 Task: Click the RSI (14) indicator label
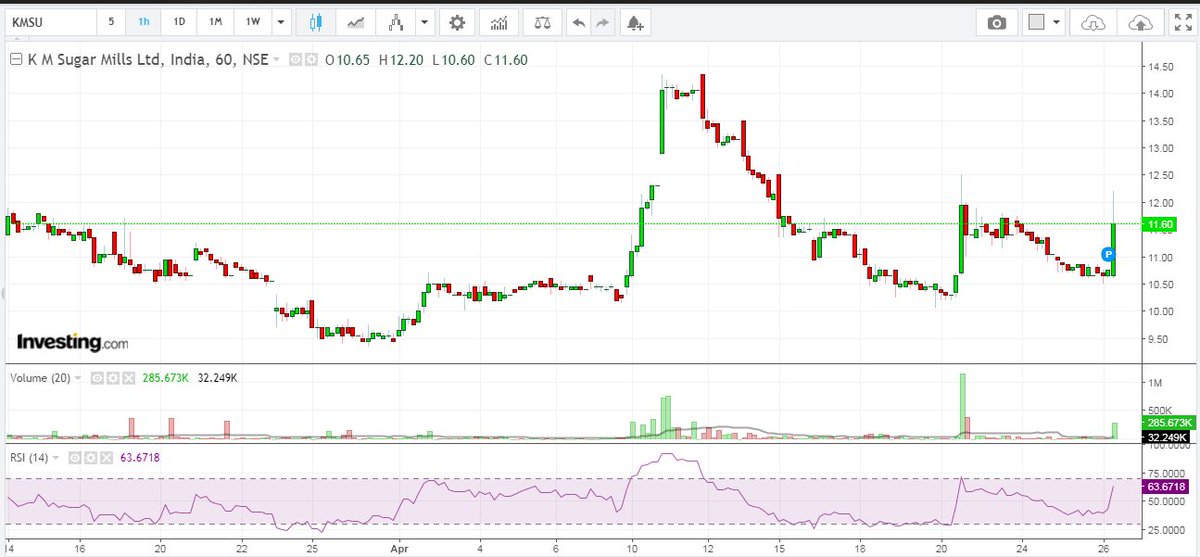tap(29, 457)
